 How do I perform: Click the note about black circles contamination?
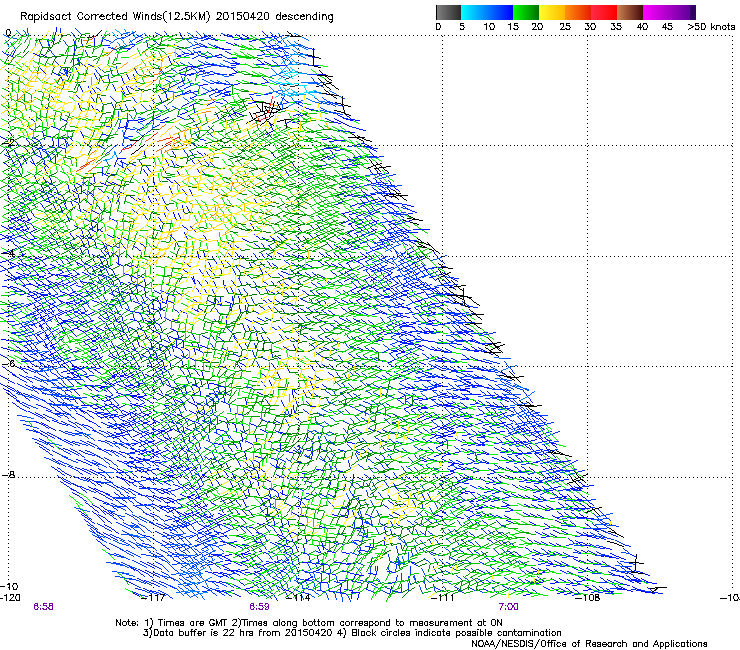tap(448, 633)
